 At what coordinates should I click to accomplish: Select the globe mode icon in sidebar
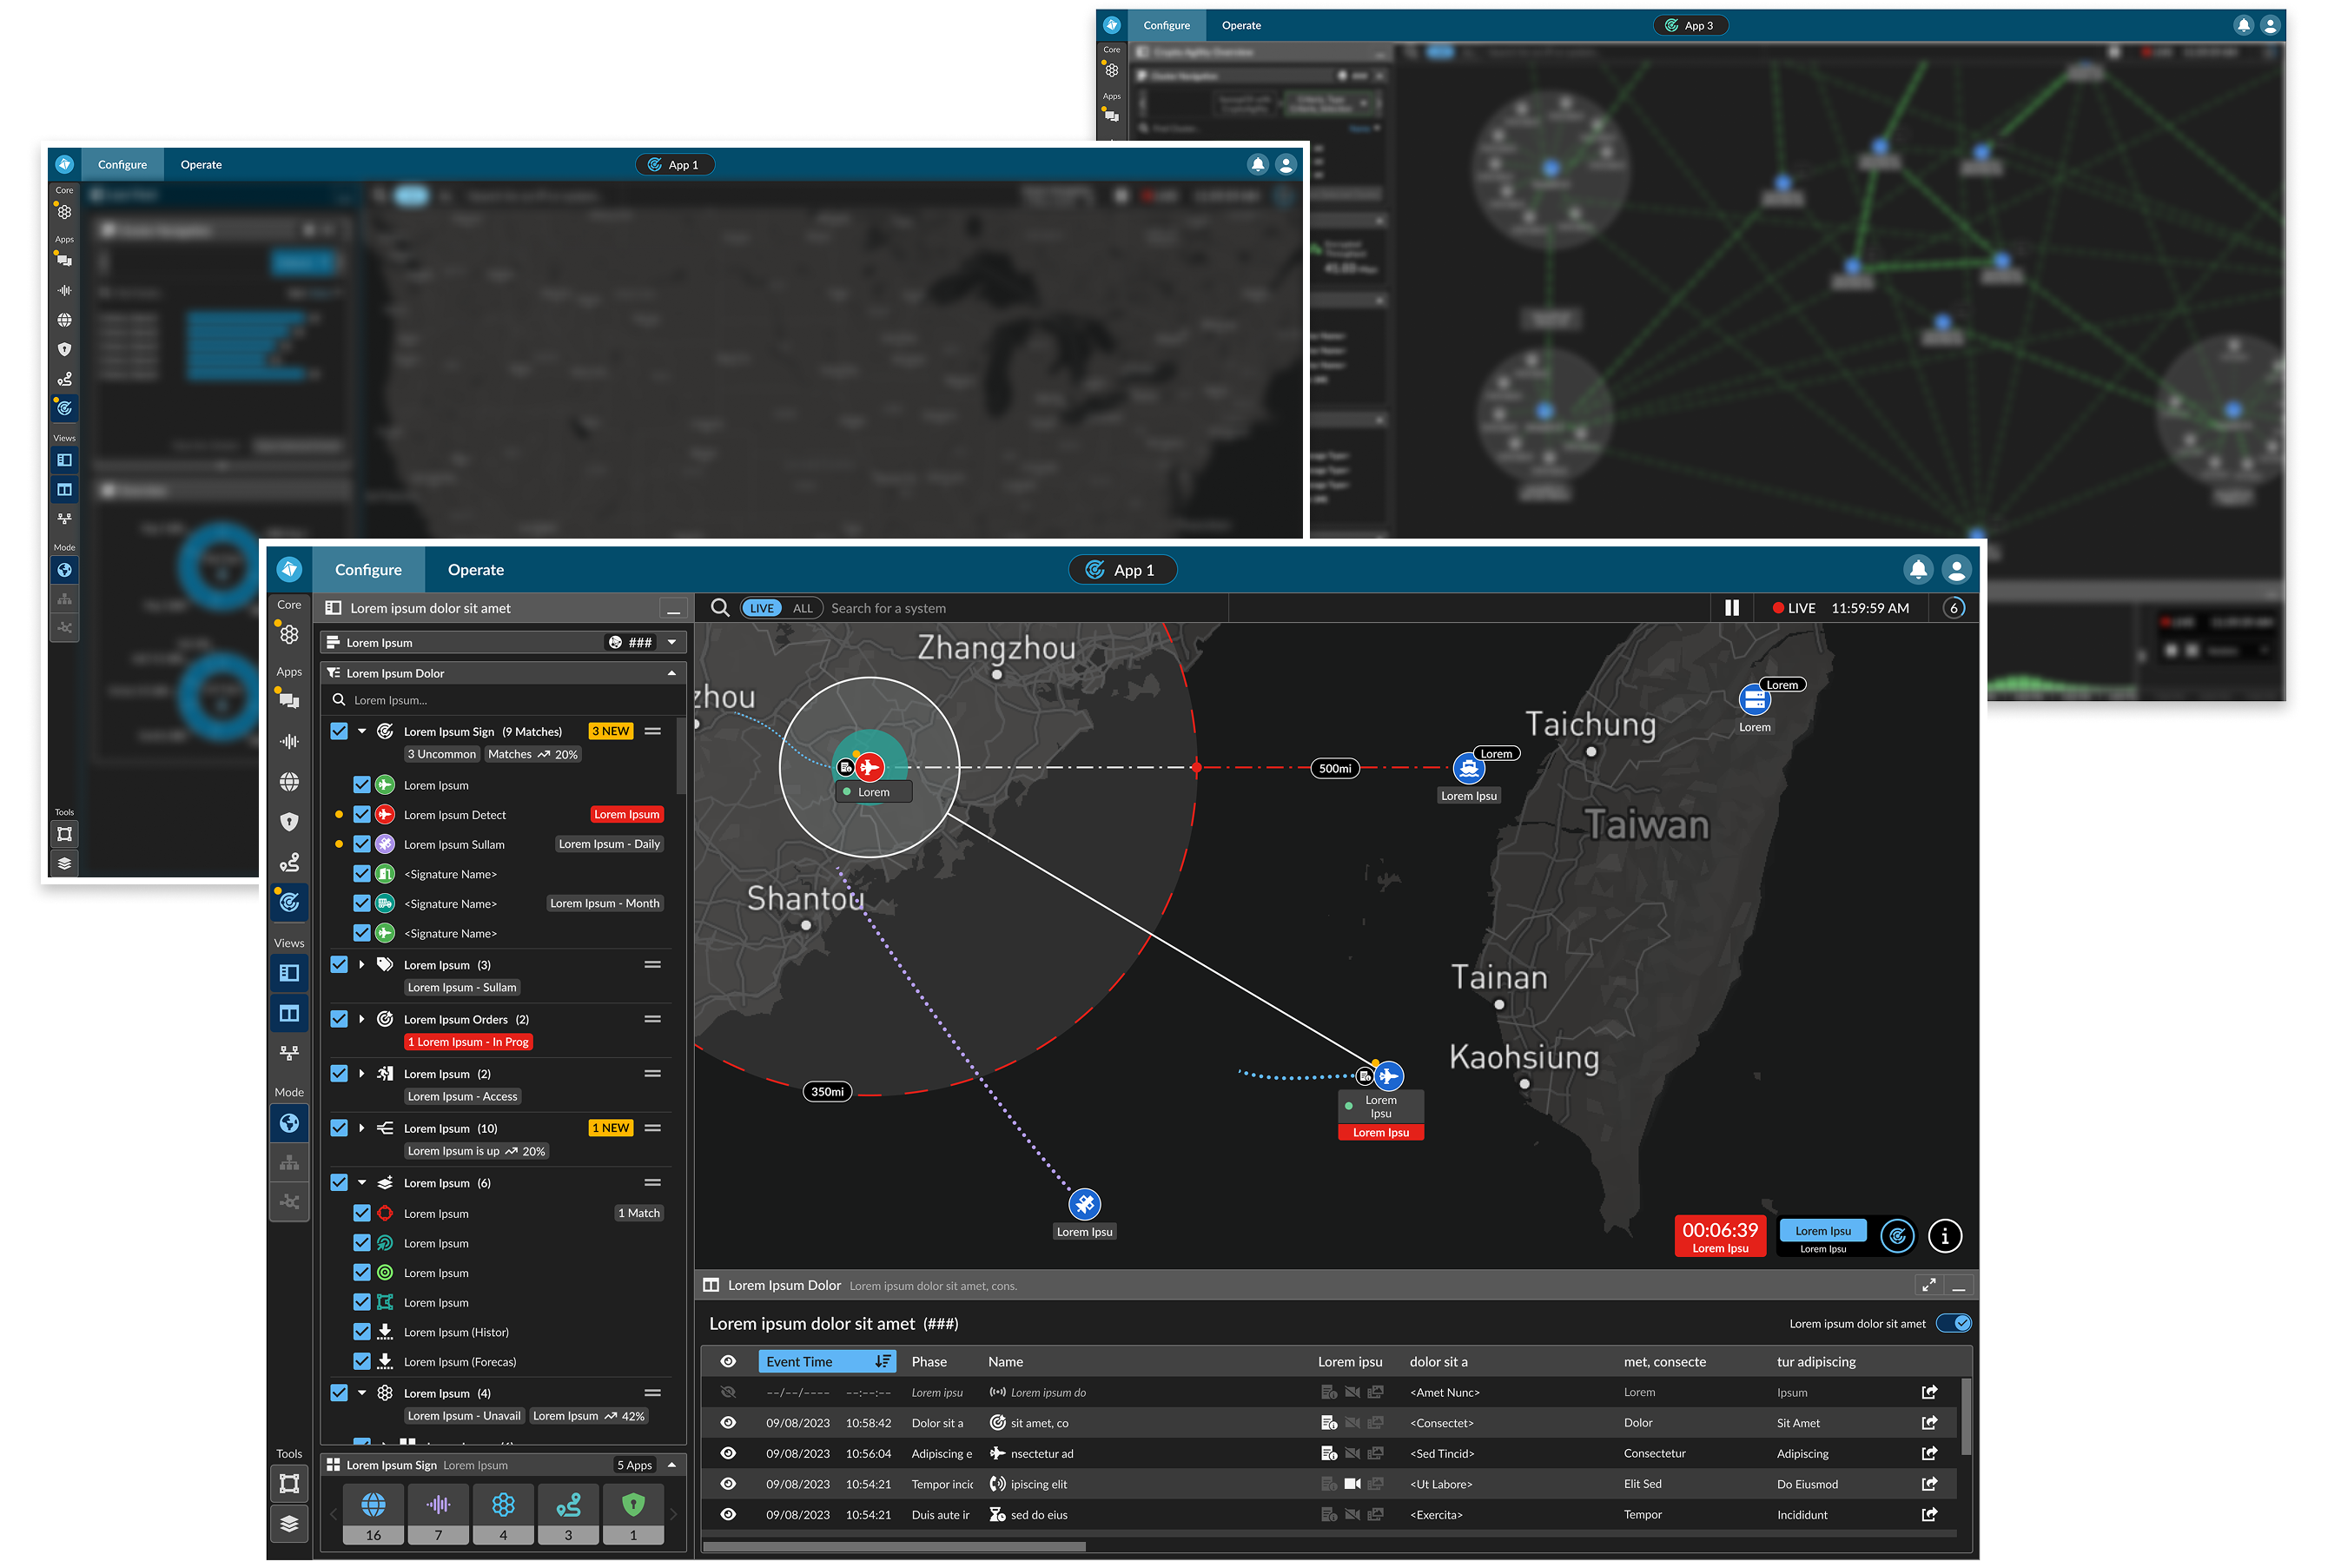[x=289, y=1123]
